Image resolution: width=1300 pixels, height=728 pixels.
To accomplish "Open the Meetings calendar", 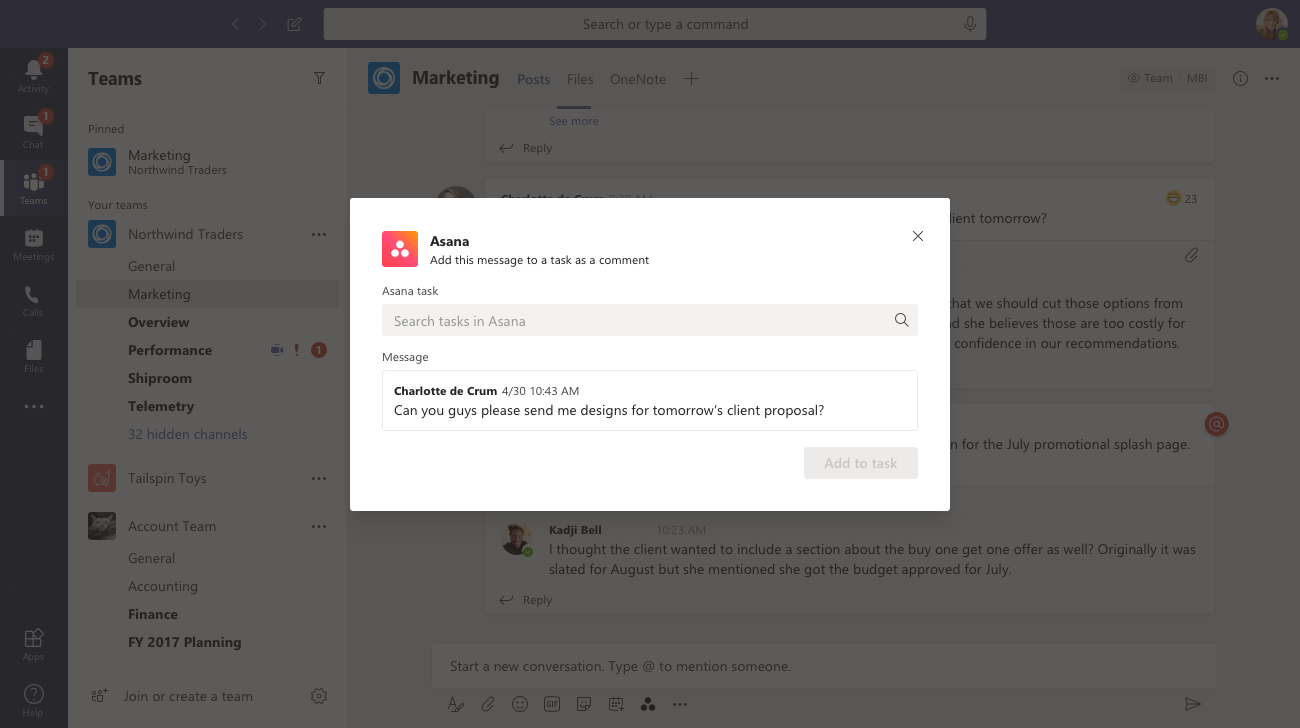I will pyautogui.click(x=33, y=243).
